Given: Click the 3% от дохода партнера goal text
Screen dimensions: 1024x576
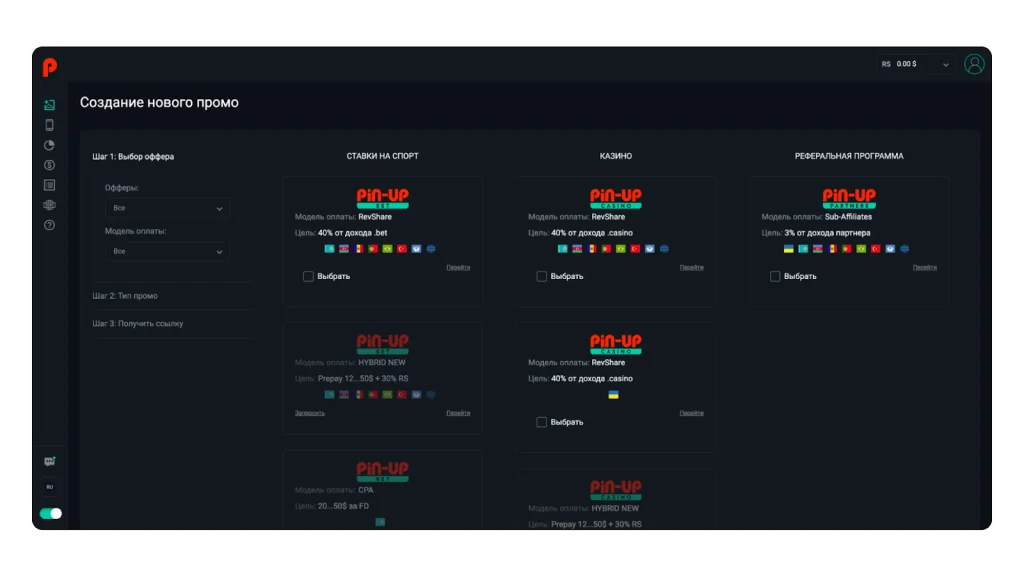Looking at the screenshot, I should tap(827, 233).
